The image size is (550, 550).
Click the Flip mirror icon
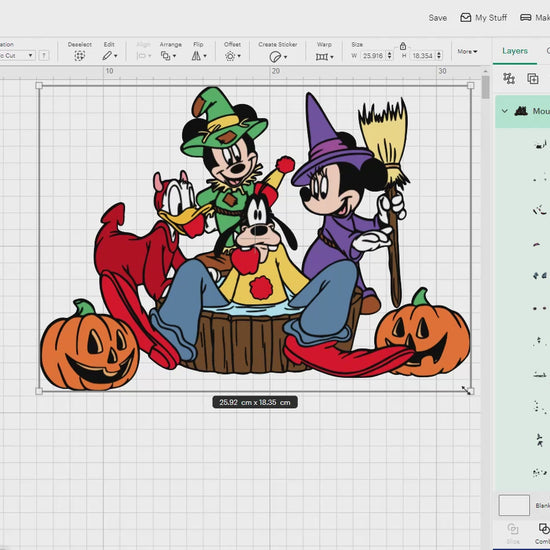pos(196,56)
